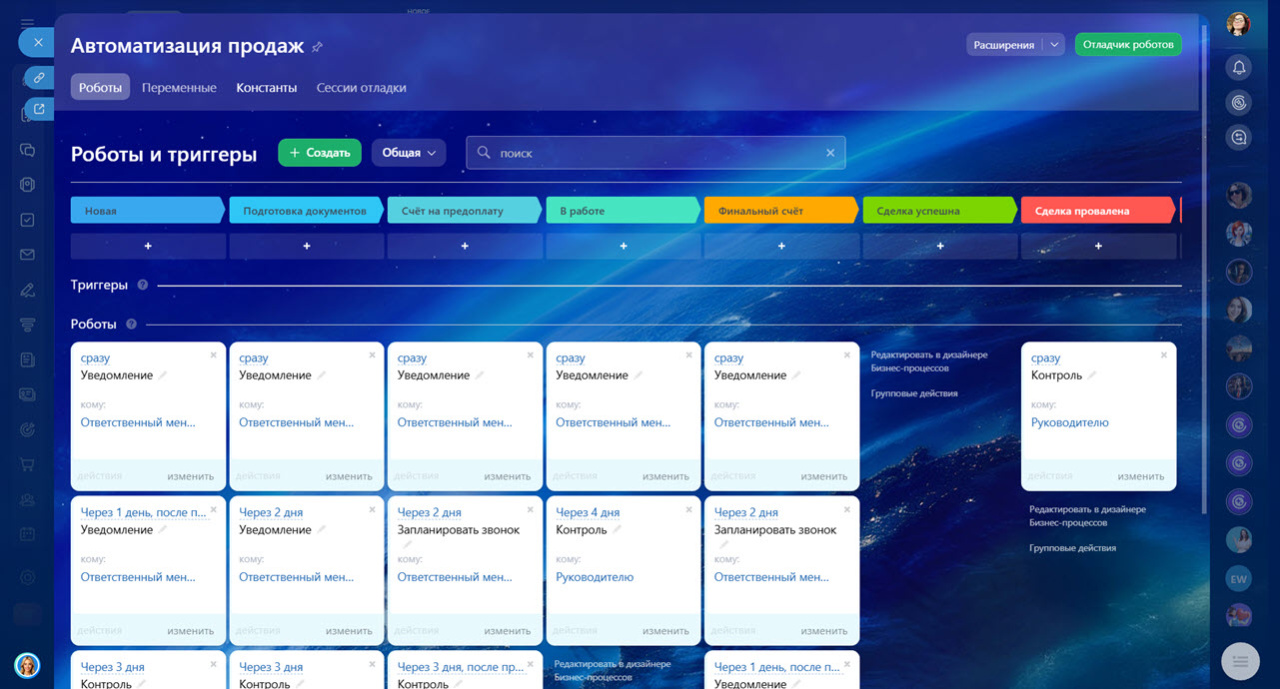Switch to the Переменные tab
Image resolution: width=1280 pixels, height=689 pixels.
tap(179, 88)
